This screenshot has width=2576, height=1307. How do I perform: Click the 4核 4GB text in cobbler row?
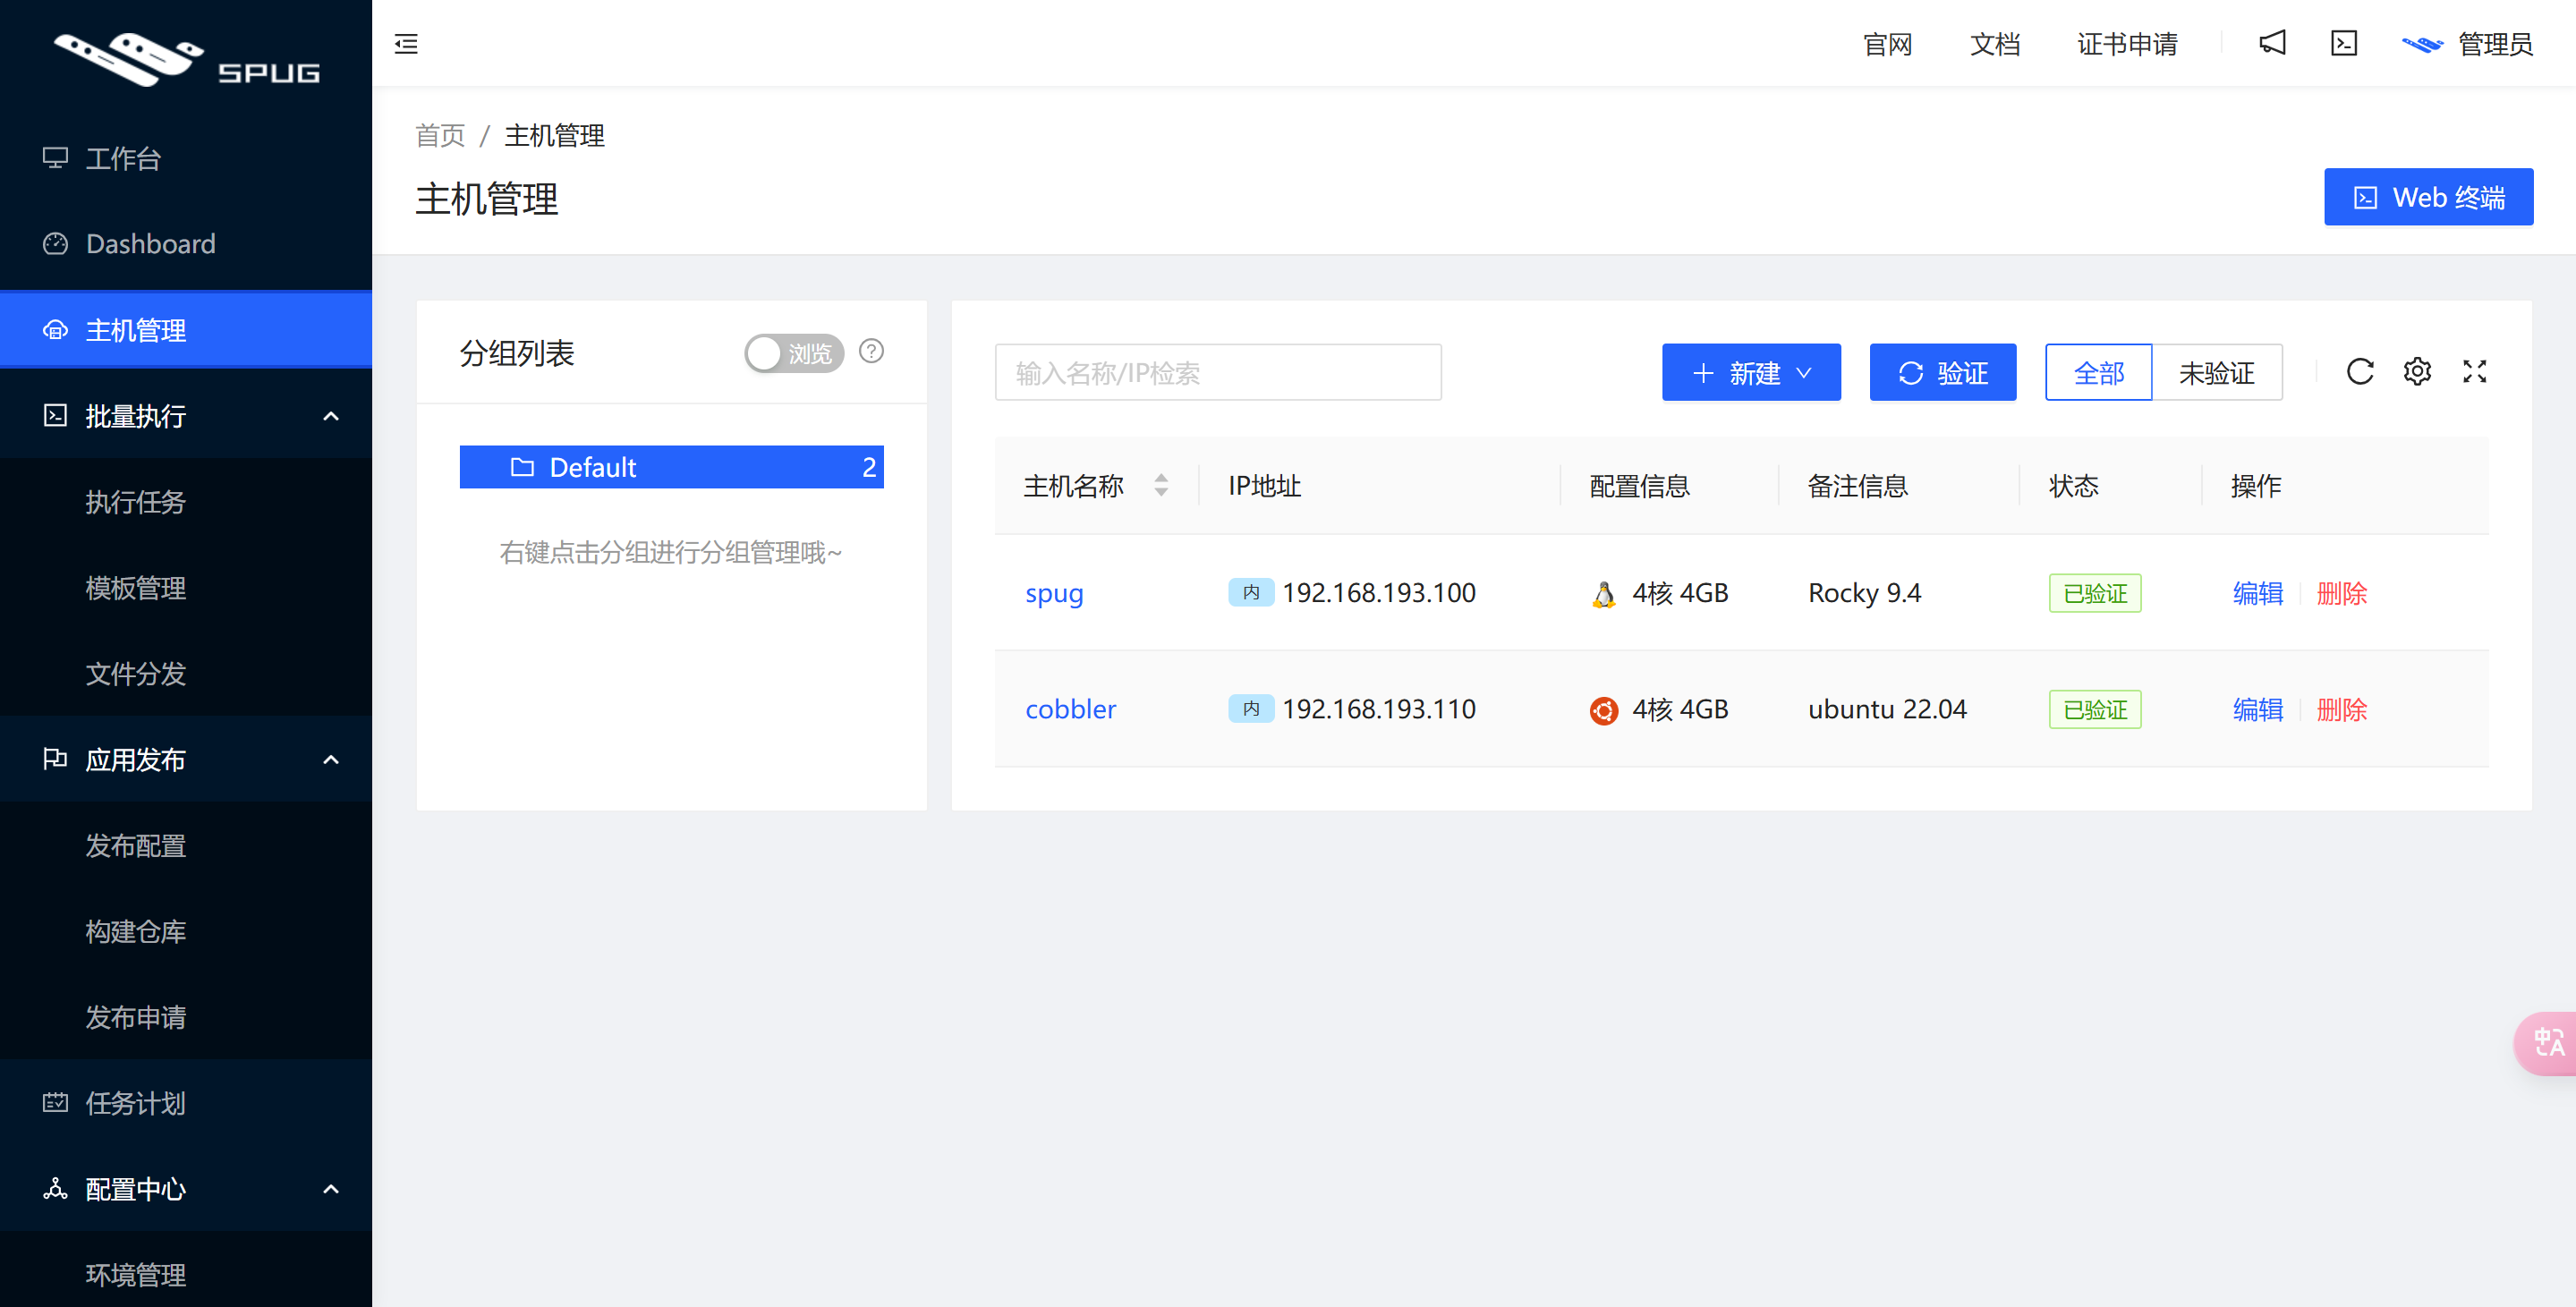(x=1680, y=710)
